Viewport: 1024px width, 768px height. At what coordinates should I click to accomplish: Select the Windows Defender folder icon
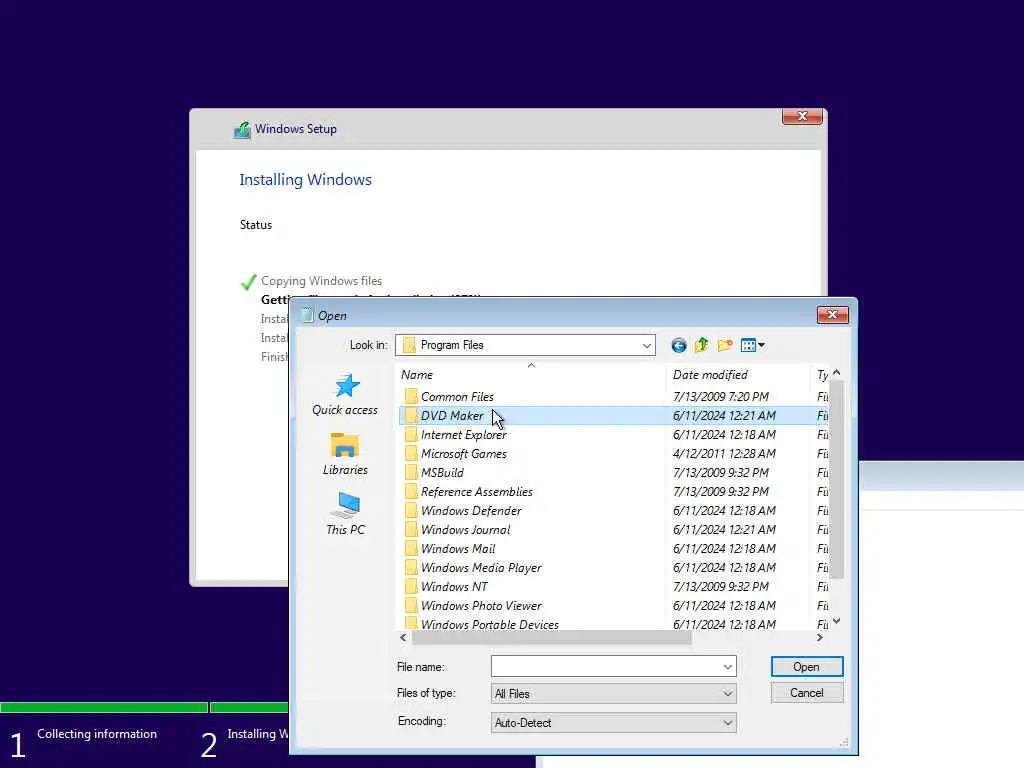(411, 510)
